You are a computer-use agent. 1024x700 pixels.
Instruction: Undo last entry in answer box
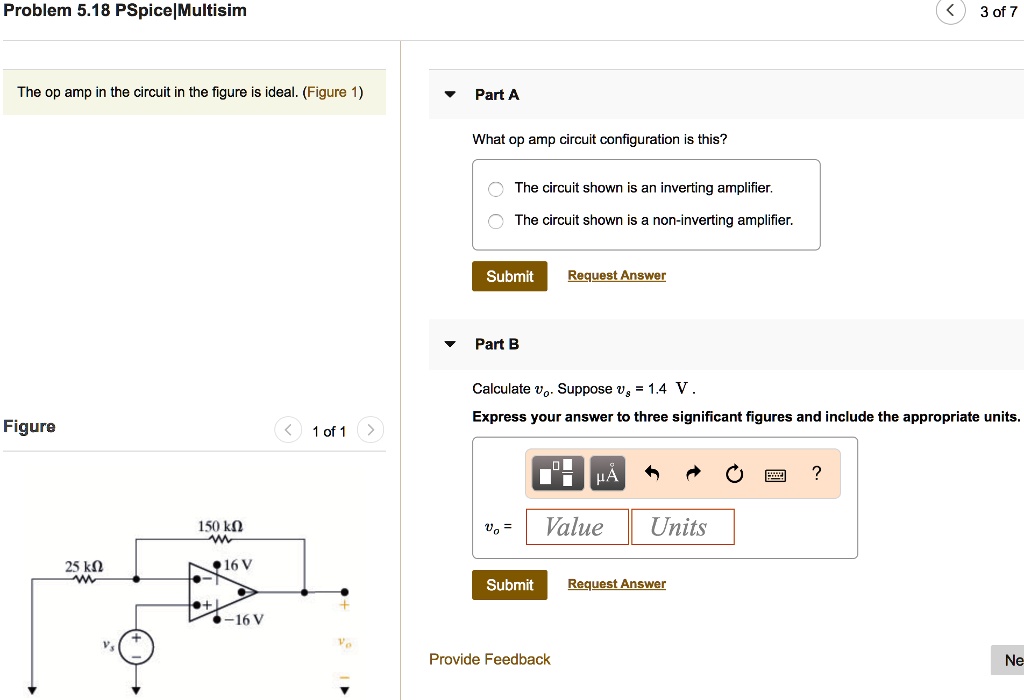(652, 473)
